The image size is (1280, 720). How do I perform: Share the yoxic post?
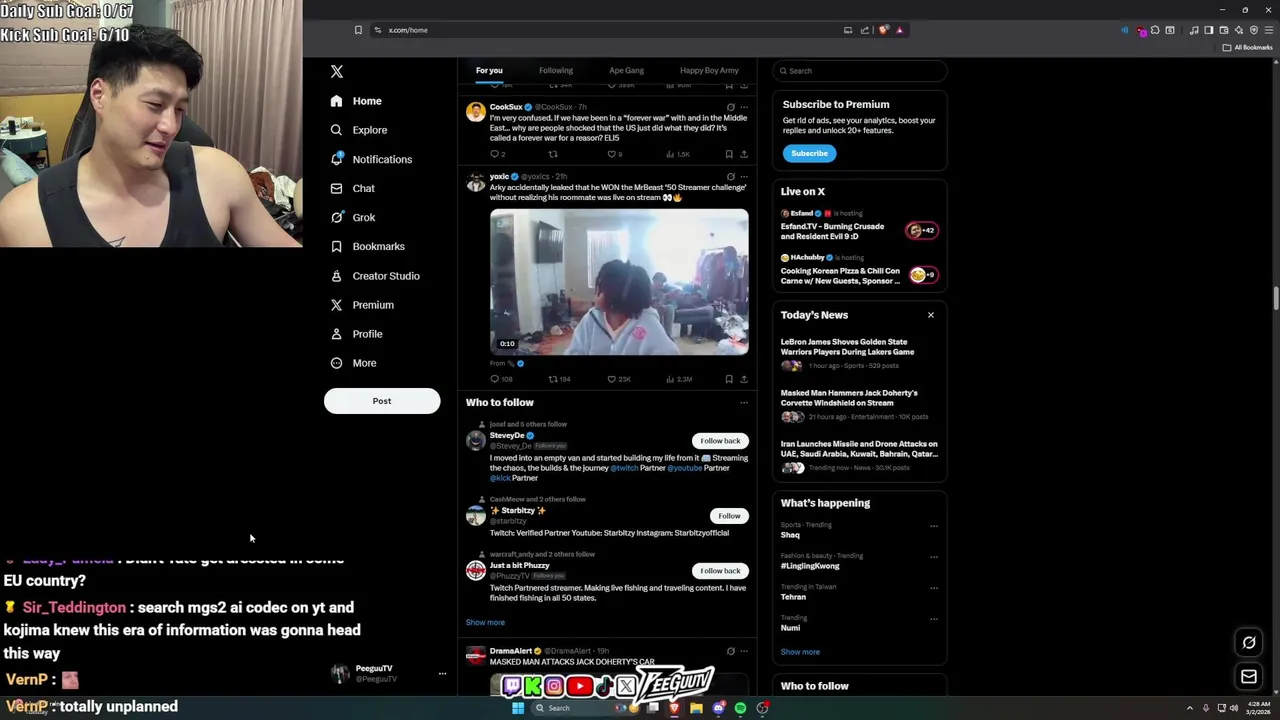click(x=743, y=379)
